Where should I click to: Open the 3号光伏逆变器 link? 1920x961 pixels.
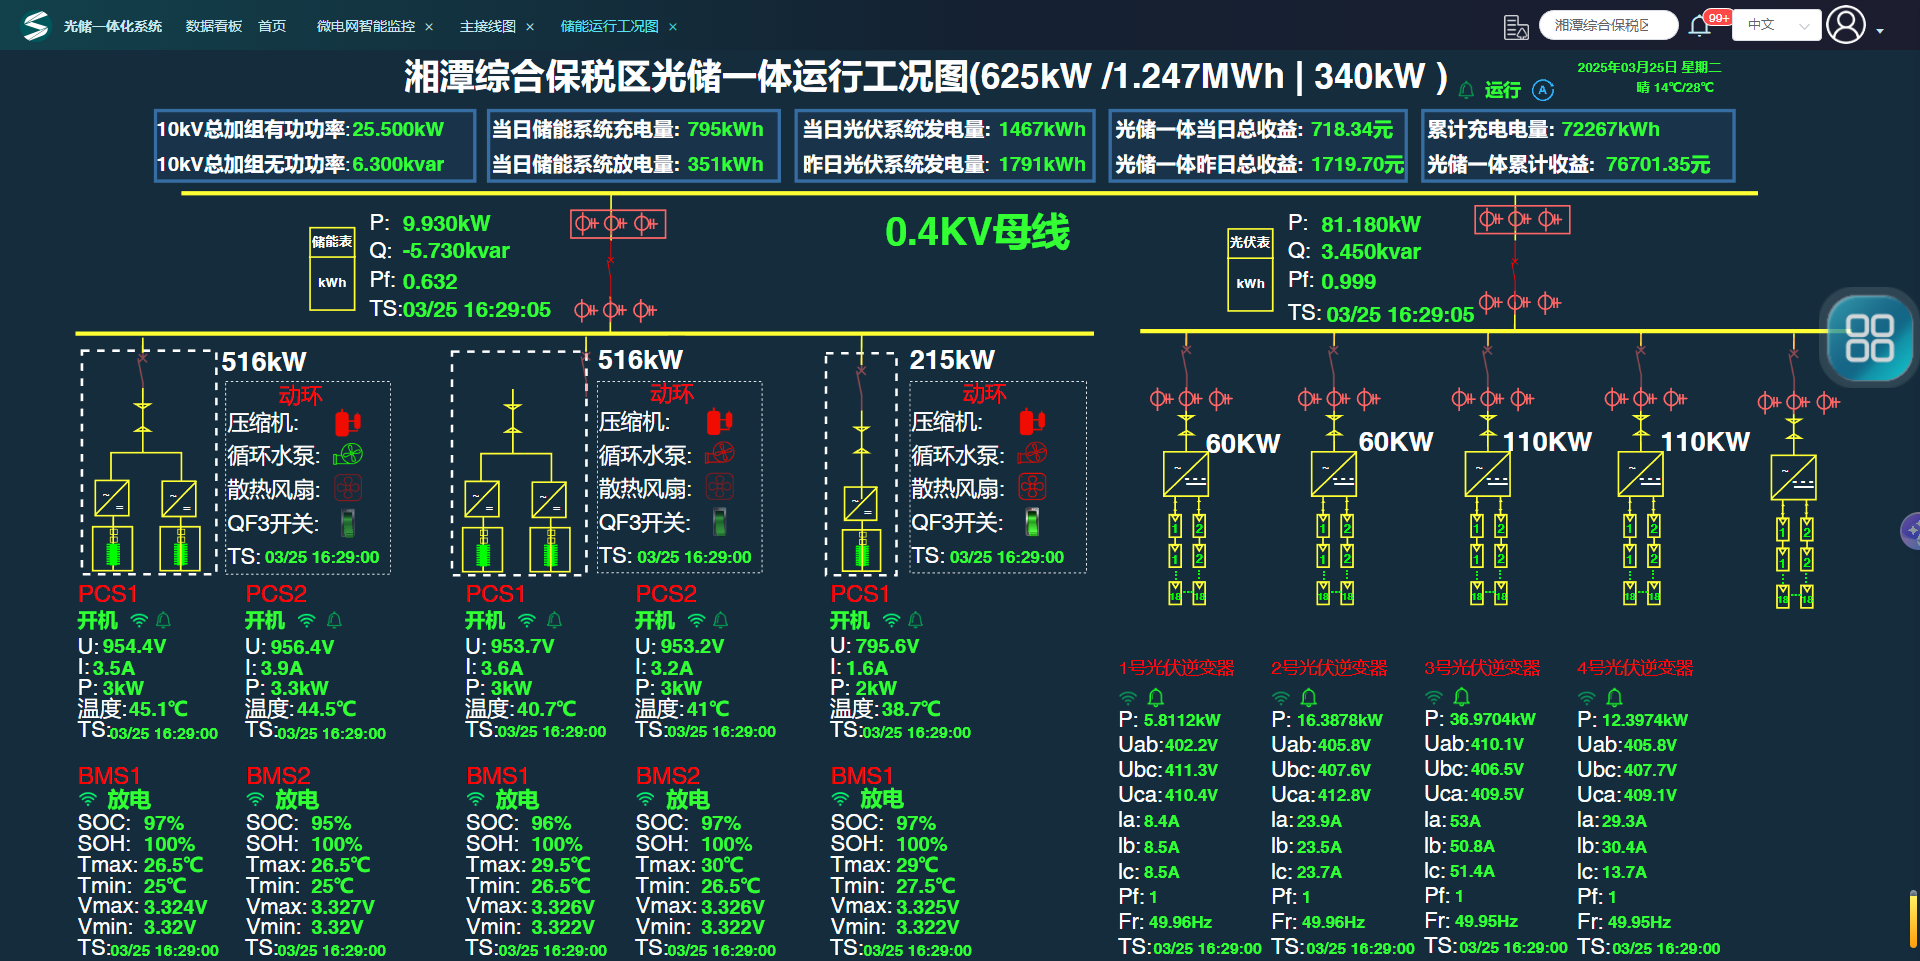(x=1482, y=668)
